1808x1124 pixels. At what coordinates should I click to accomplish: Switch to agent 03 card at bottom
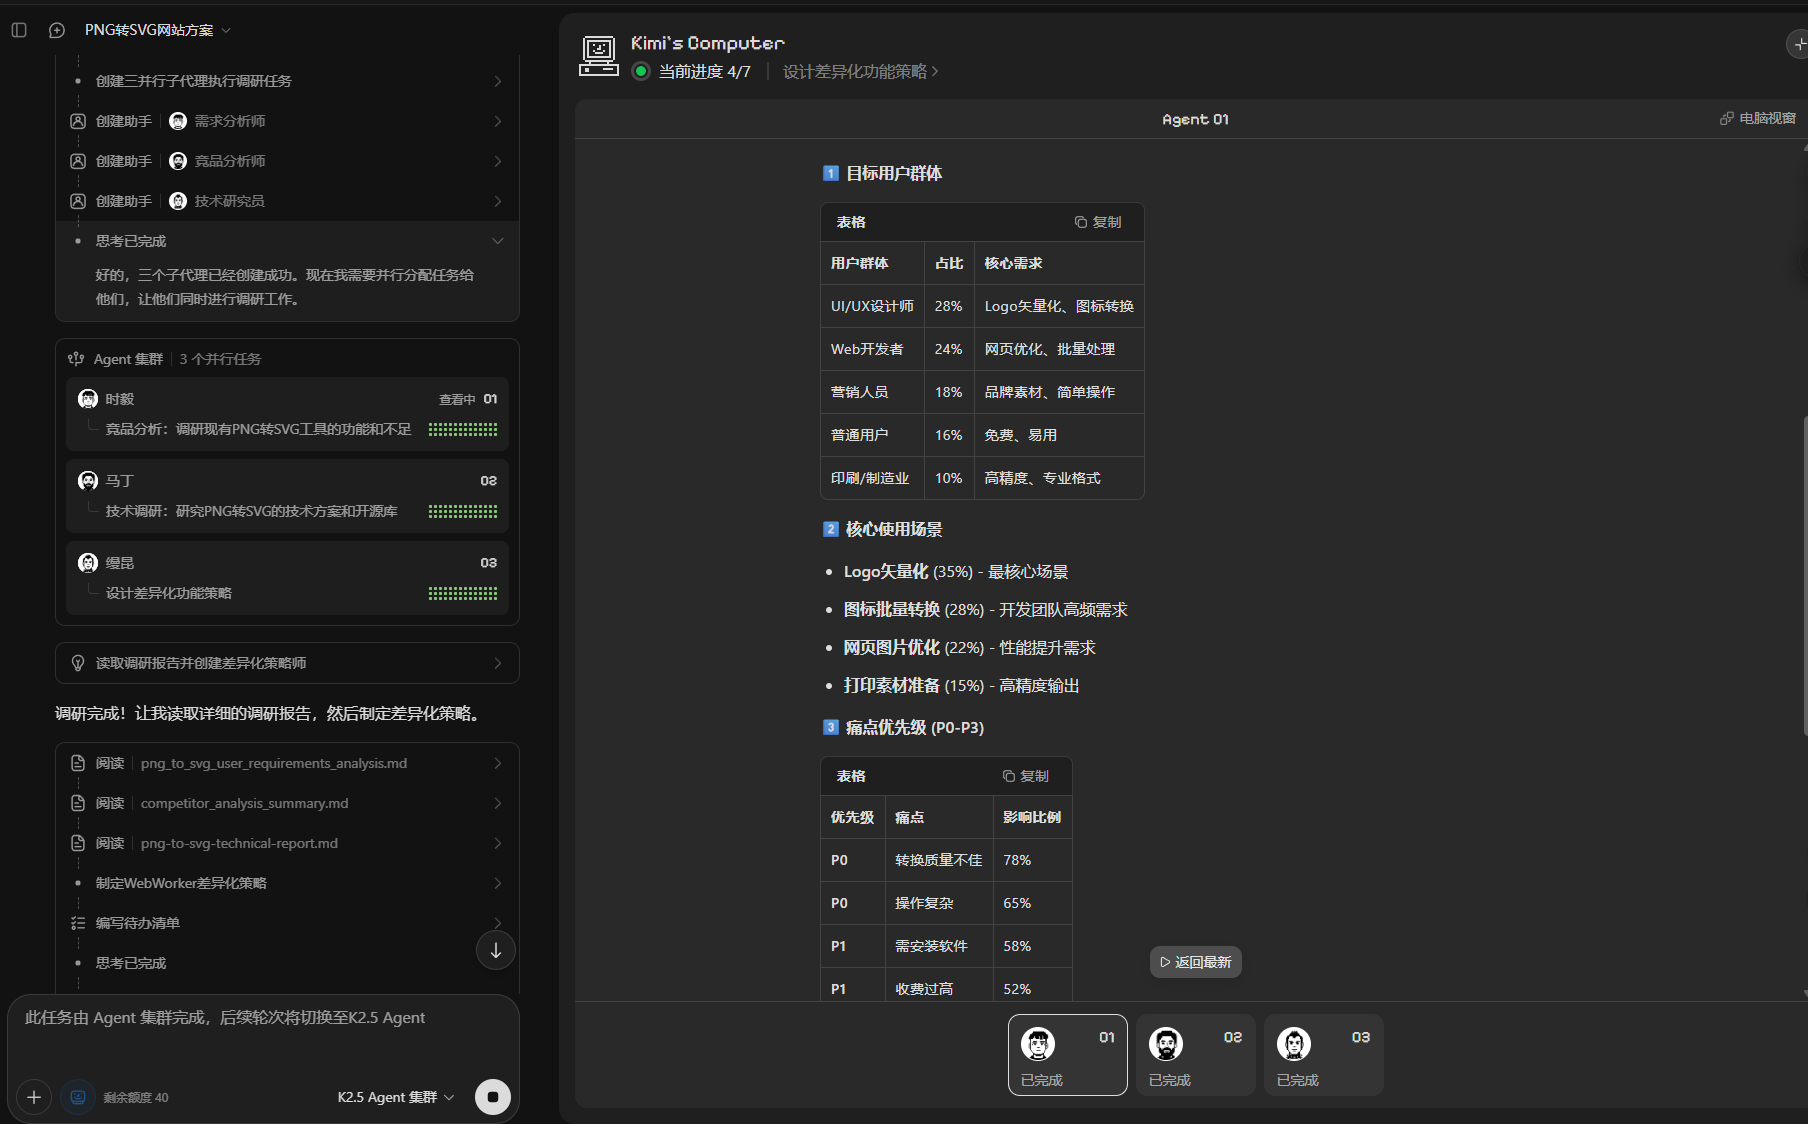pyautogui.click(x=1323, y=1055)
